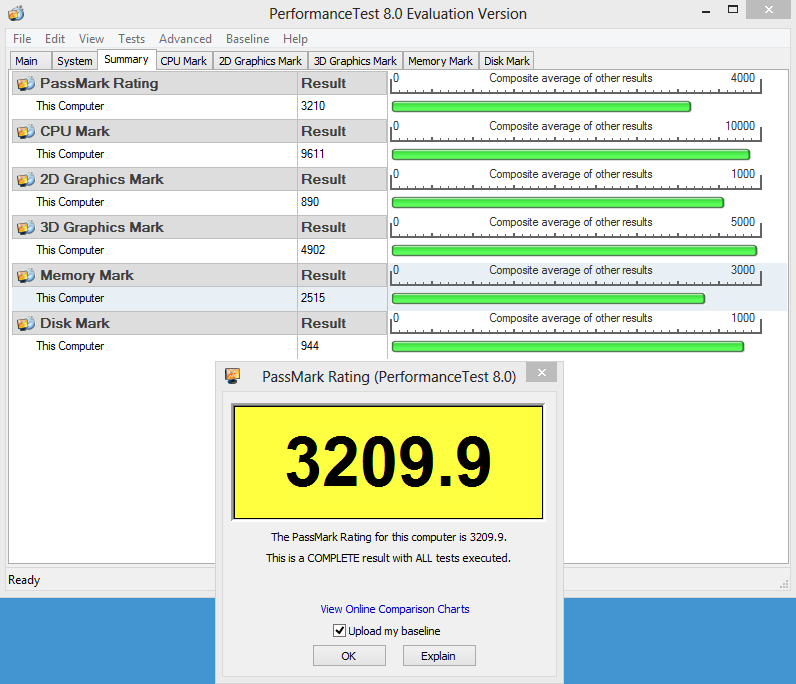This screenshot has height=684, width=796.
Task: Select the Summary tab
Action: tap(126, 59)
